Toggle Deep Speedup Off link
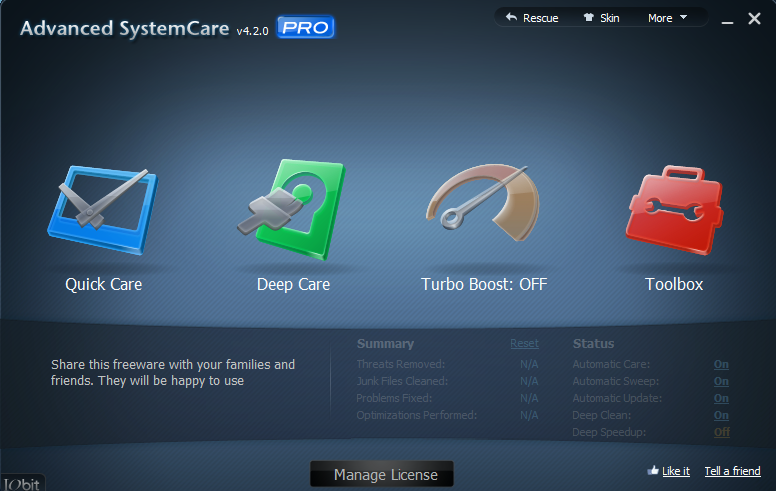The image size is (776, 491). 722,432
